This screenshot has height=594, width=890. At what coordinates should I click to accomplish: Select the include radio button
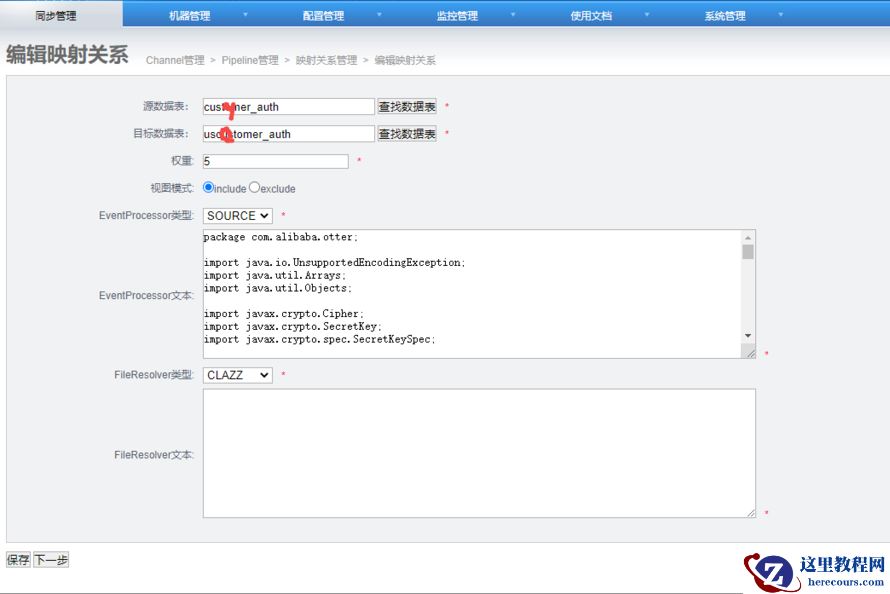pos(208,187)
